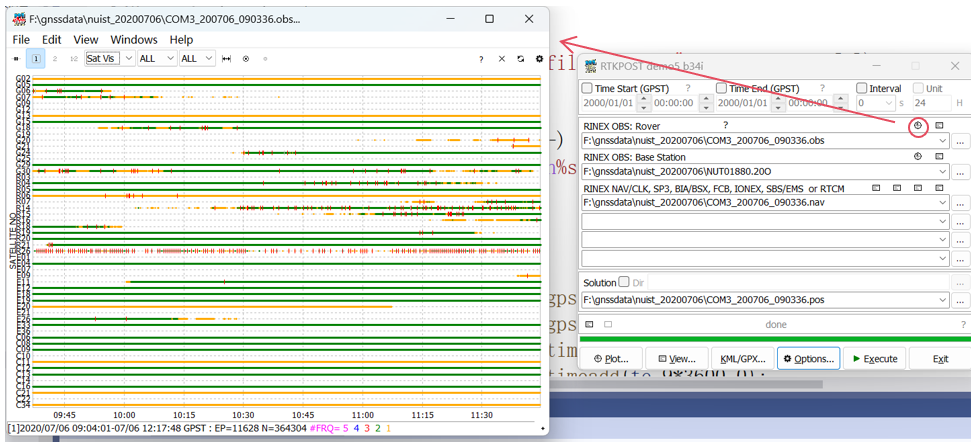The width and height of the screenshot is (971, 442).
Task: Open the second ALL dropdown in RTKPLOT
Action: [209, 58]
